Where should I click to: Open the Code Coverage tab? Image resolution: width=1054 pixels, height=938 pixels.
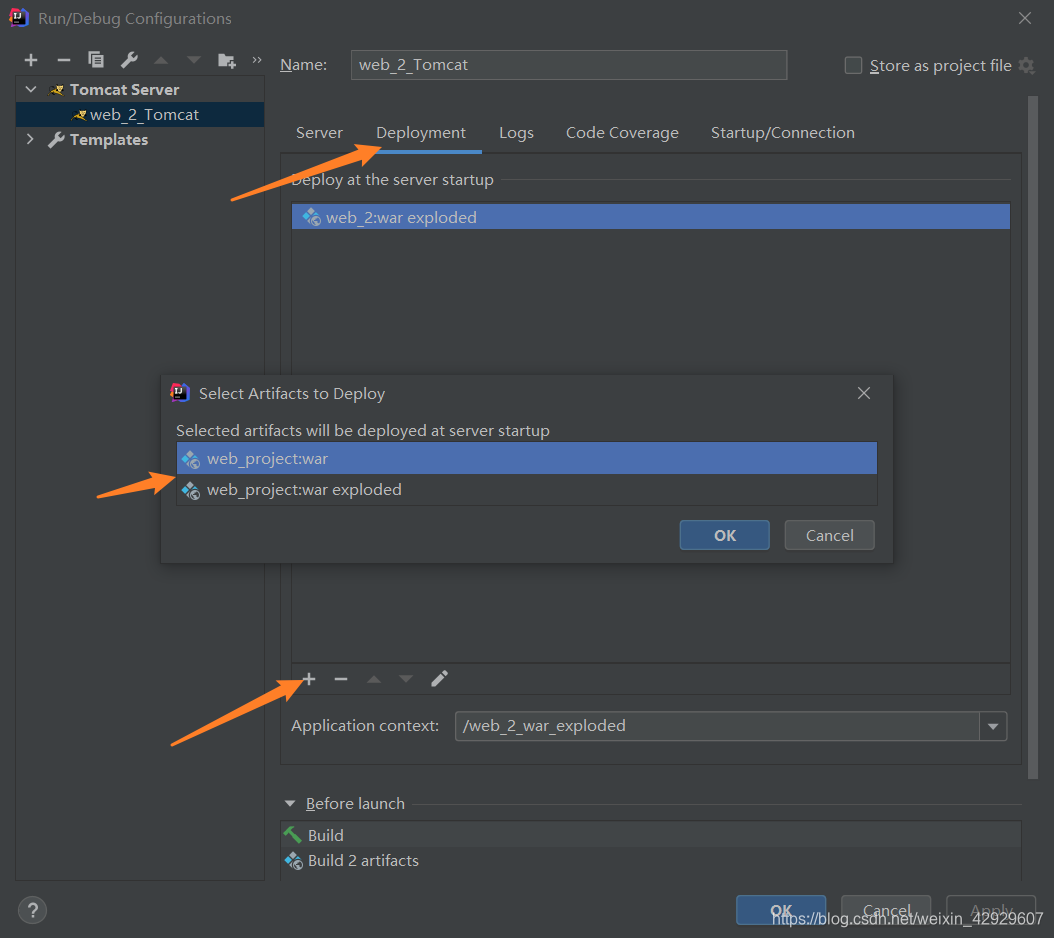(x=622, y=132)
